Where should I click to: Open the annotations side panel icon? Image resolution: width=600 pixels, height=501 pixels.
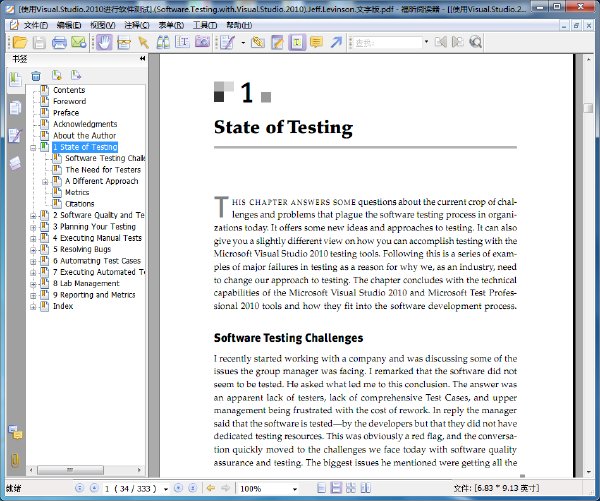15,135
